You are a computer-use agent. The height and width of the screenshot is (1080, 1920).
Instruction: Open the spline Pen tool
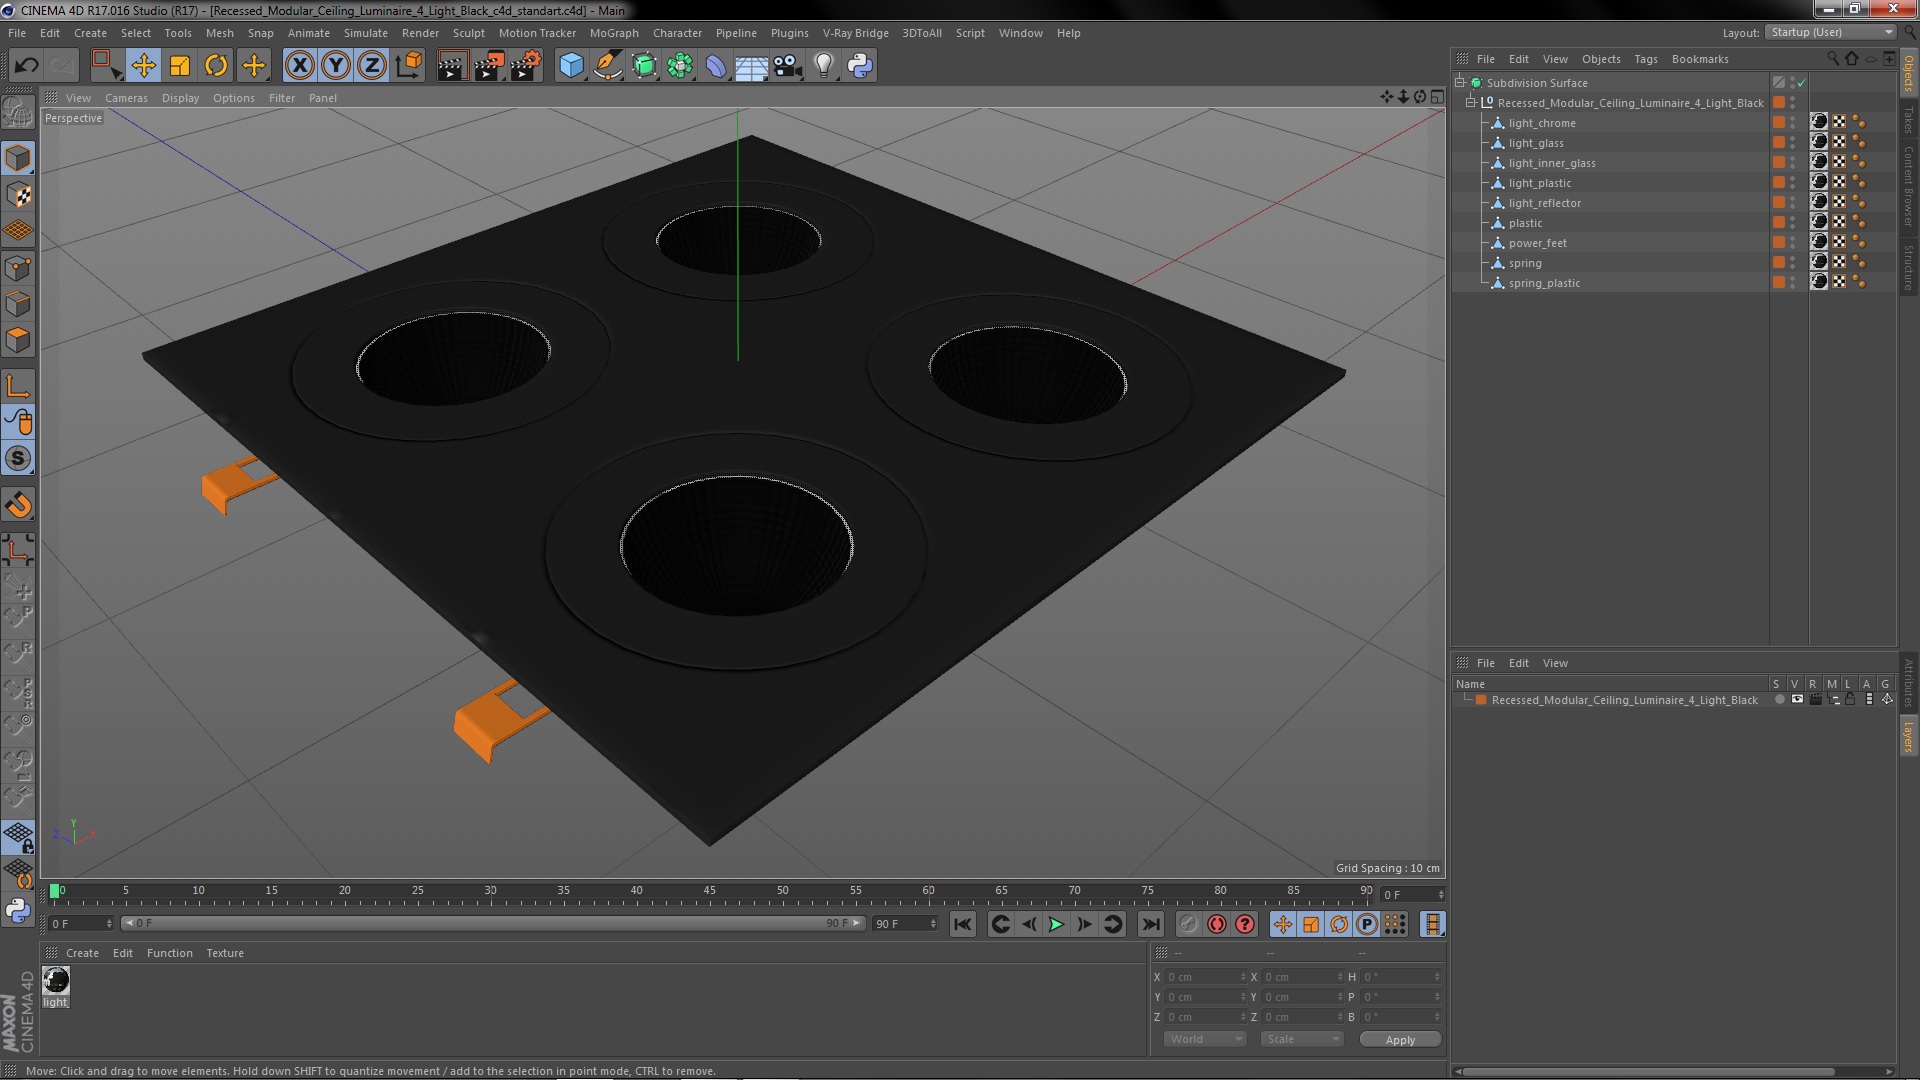[x=607, y=66]
